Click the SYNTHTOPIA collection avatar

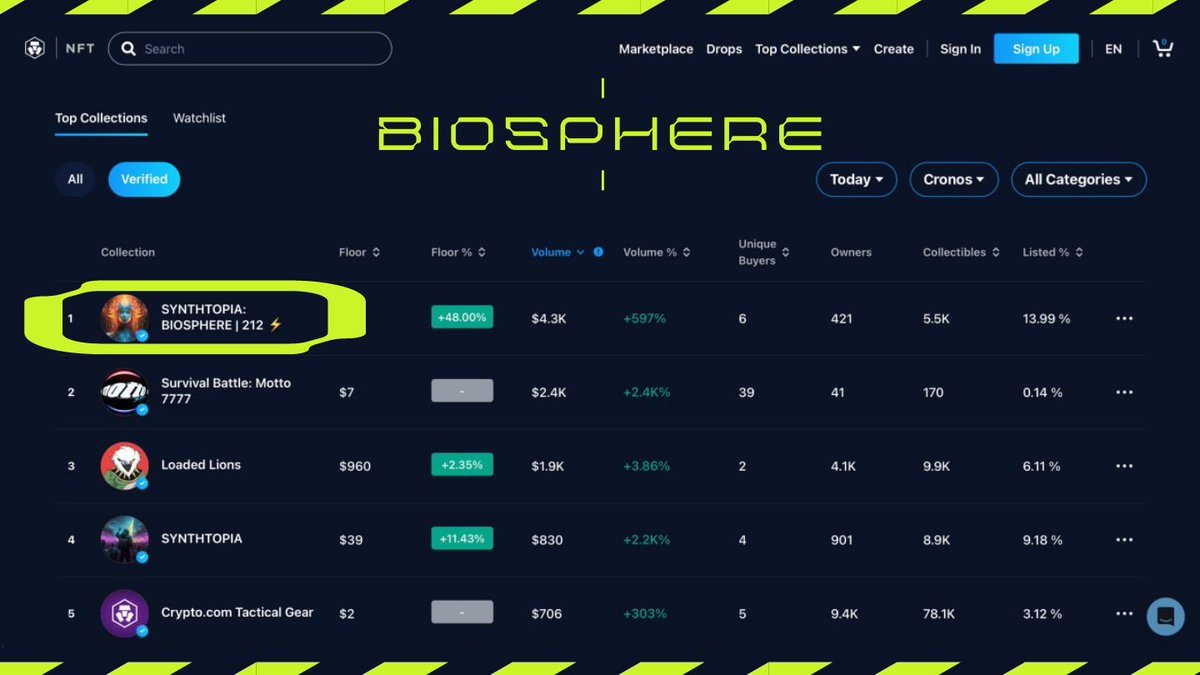[125, 540]
